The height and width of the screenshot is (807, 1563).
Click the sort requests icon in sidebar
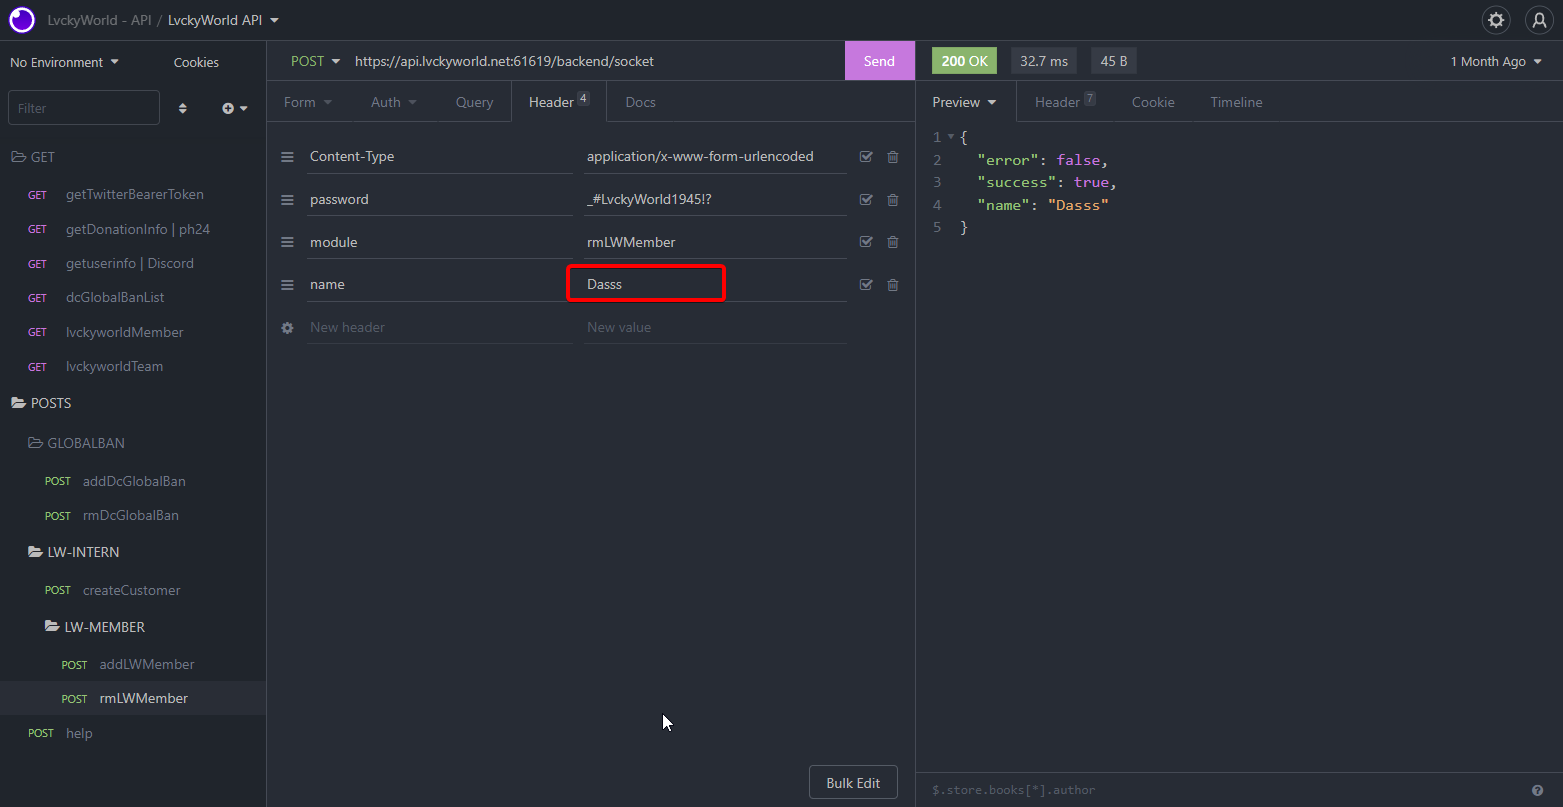click(183, 108)
